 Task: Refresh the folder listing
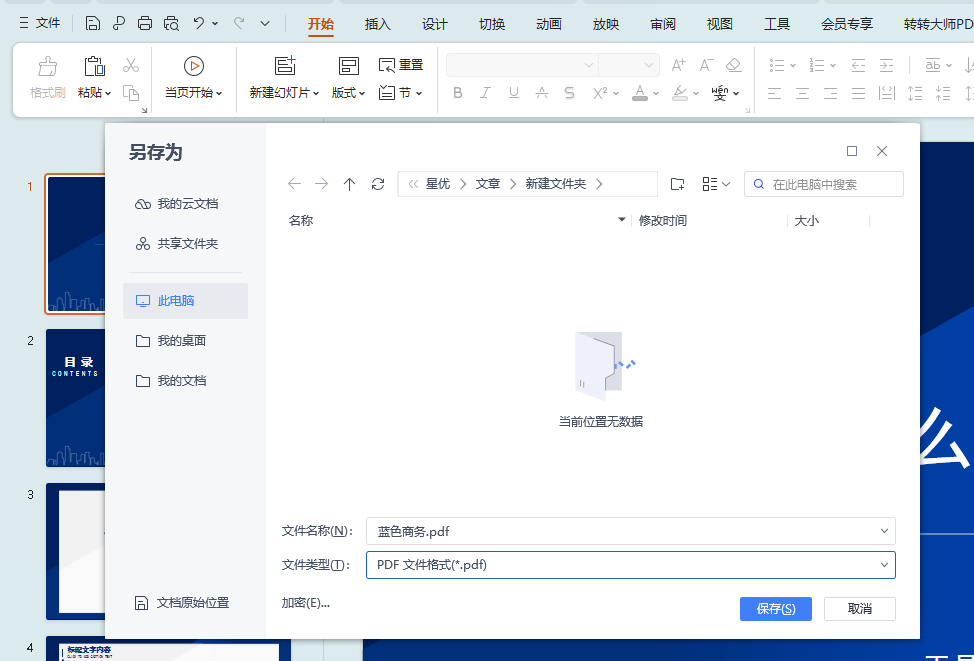pos(378,184)
